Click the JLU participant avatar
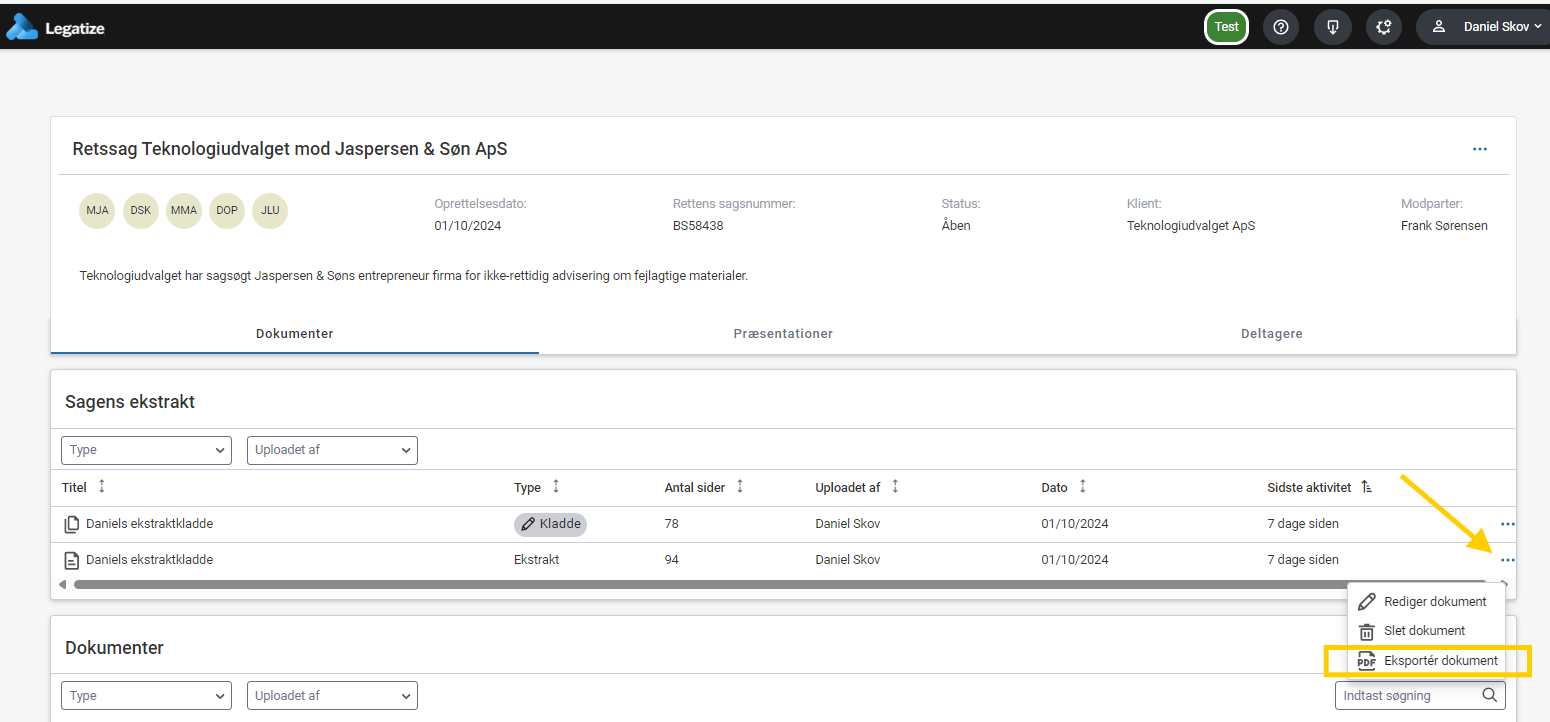Screen dimensions: 1550x722 [x=270, y=211]
